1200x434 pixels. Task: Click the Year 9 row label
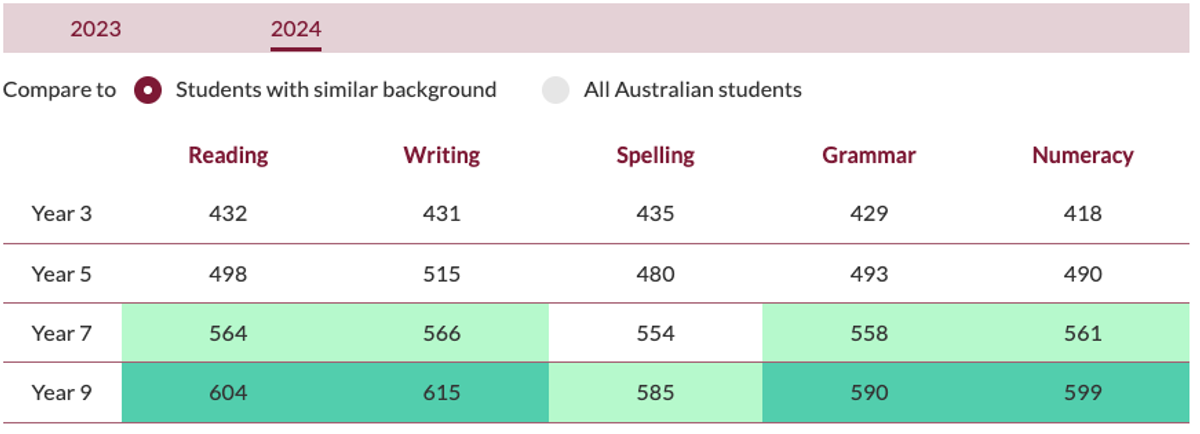pos(62,393)
